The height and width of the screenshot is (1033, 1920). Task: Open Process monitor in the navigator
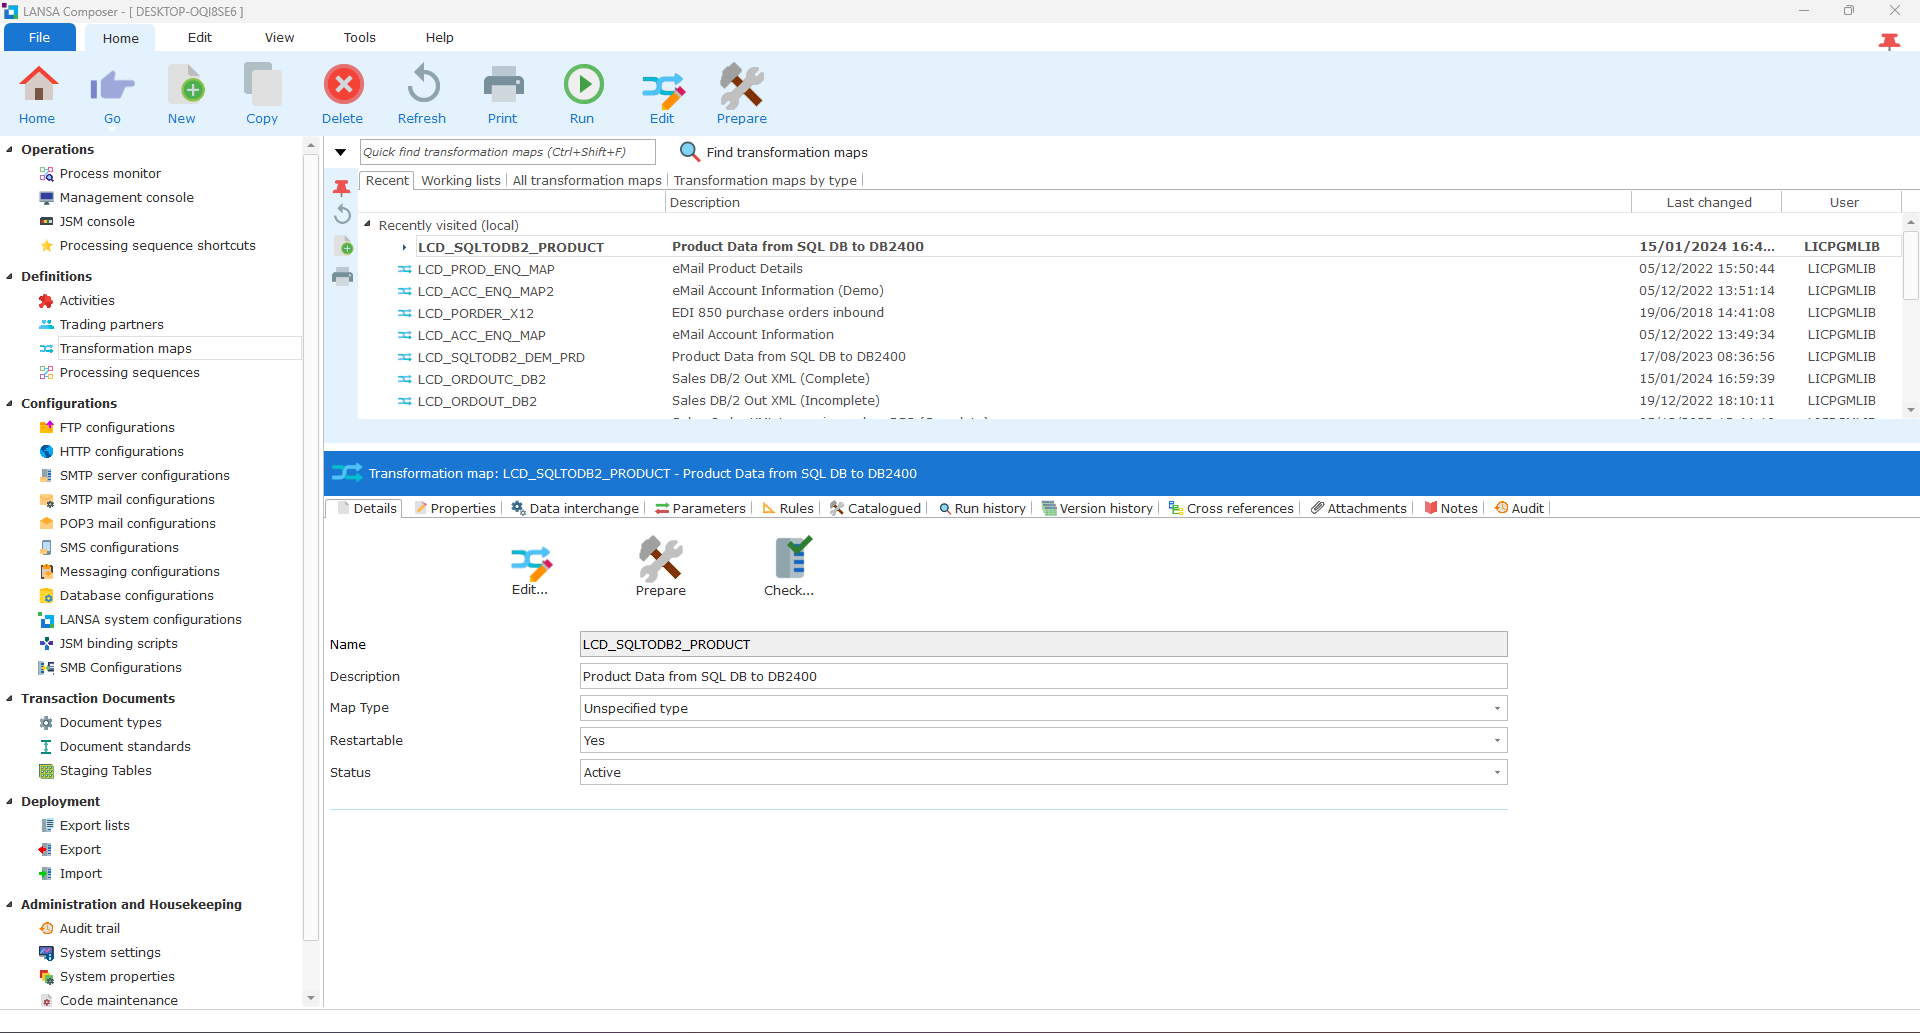[x=110, y=174]
